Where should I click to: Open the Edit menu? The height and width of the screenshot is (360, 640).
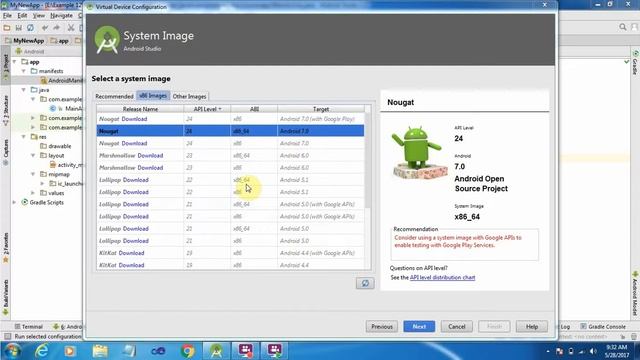click(x=22, y=16)
